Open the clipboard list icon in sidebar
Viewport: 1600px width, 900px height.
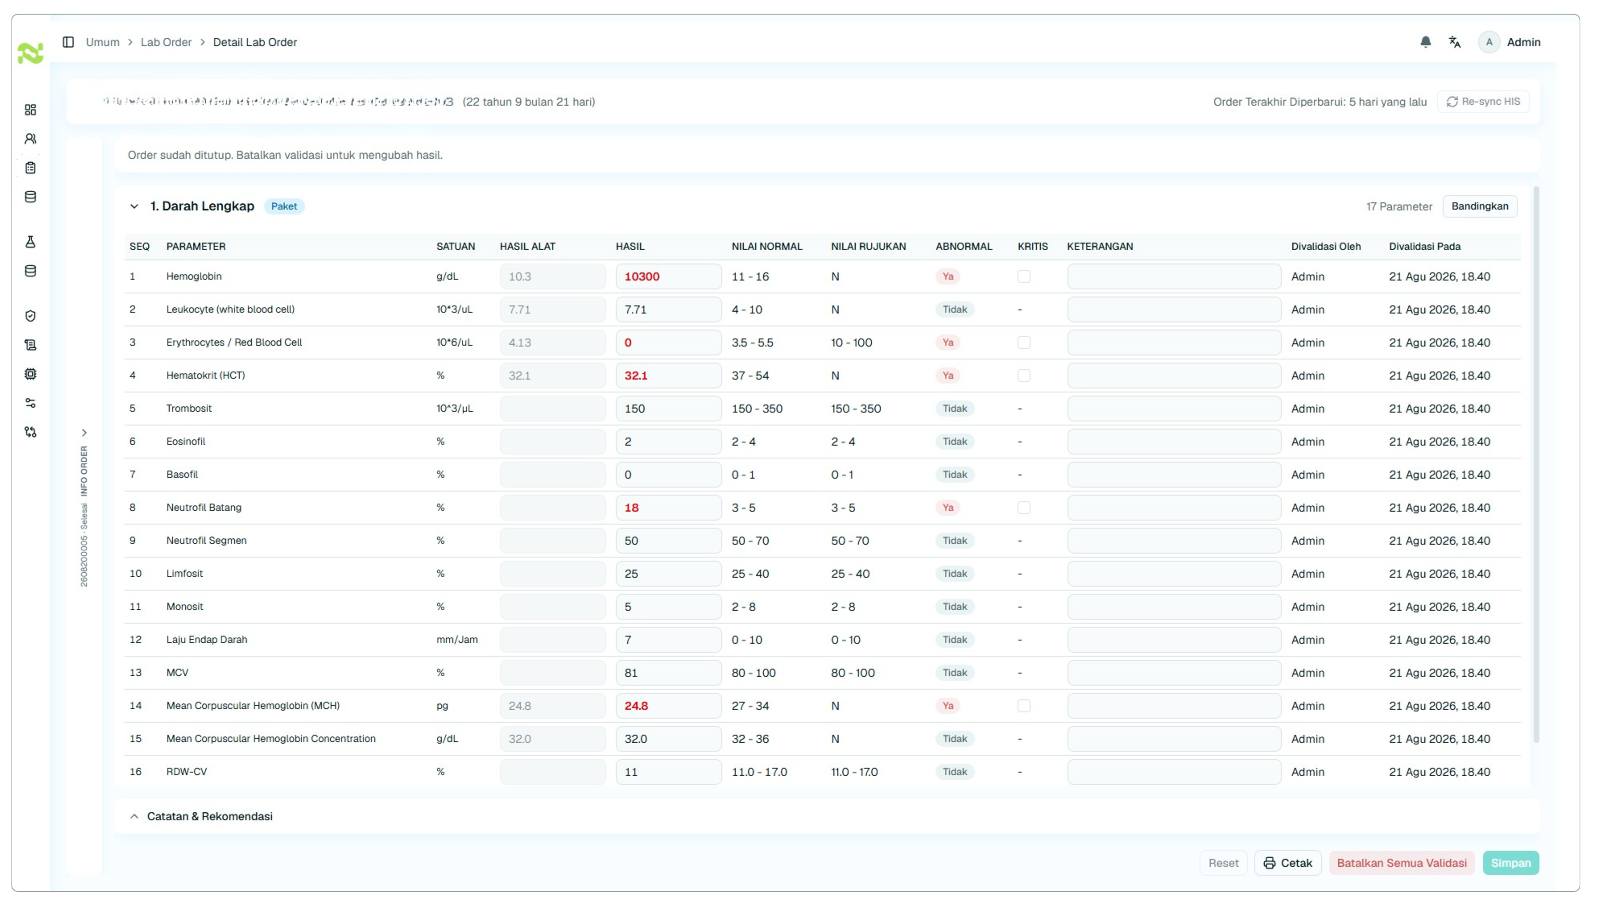(30, 168)
